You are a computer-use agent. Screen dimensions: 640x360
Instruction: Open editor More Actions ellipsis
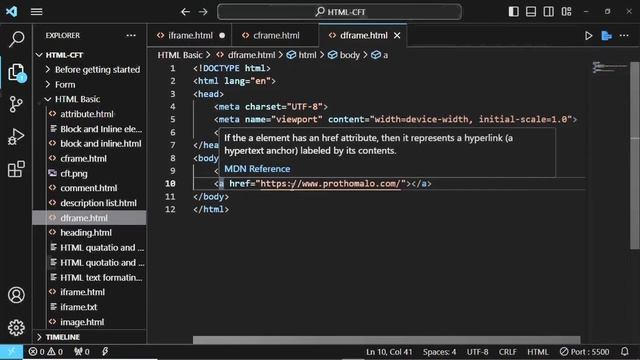[x=624, y=36]
